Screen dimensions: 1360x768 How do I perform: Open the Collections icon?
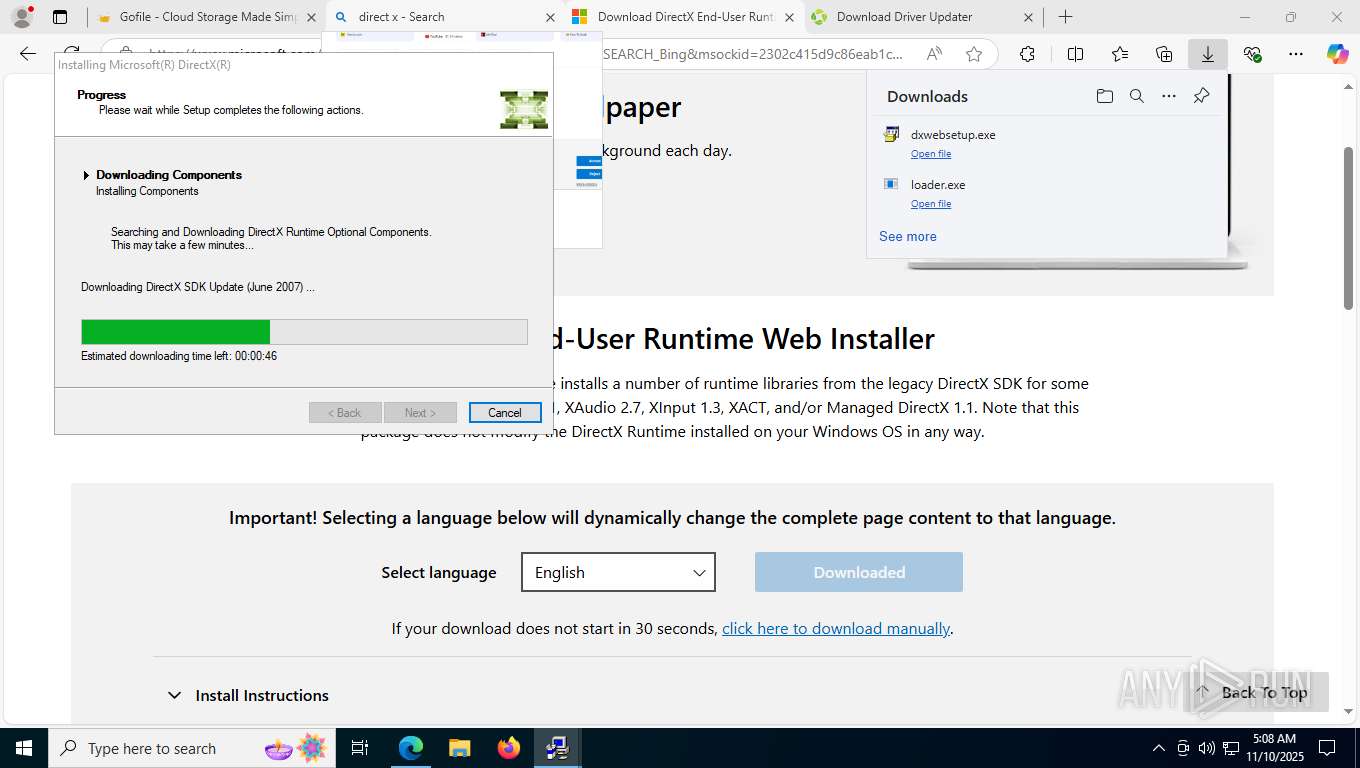click(1164, 54)
